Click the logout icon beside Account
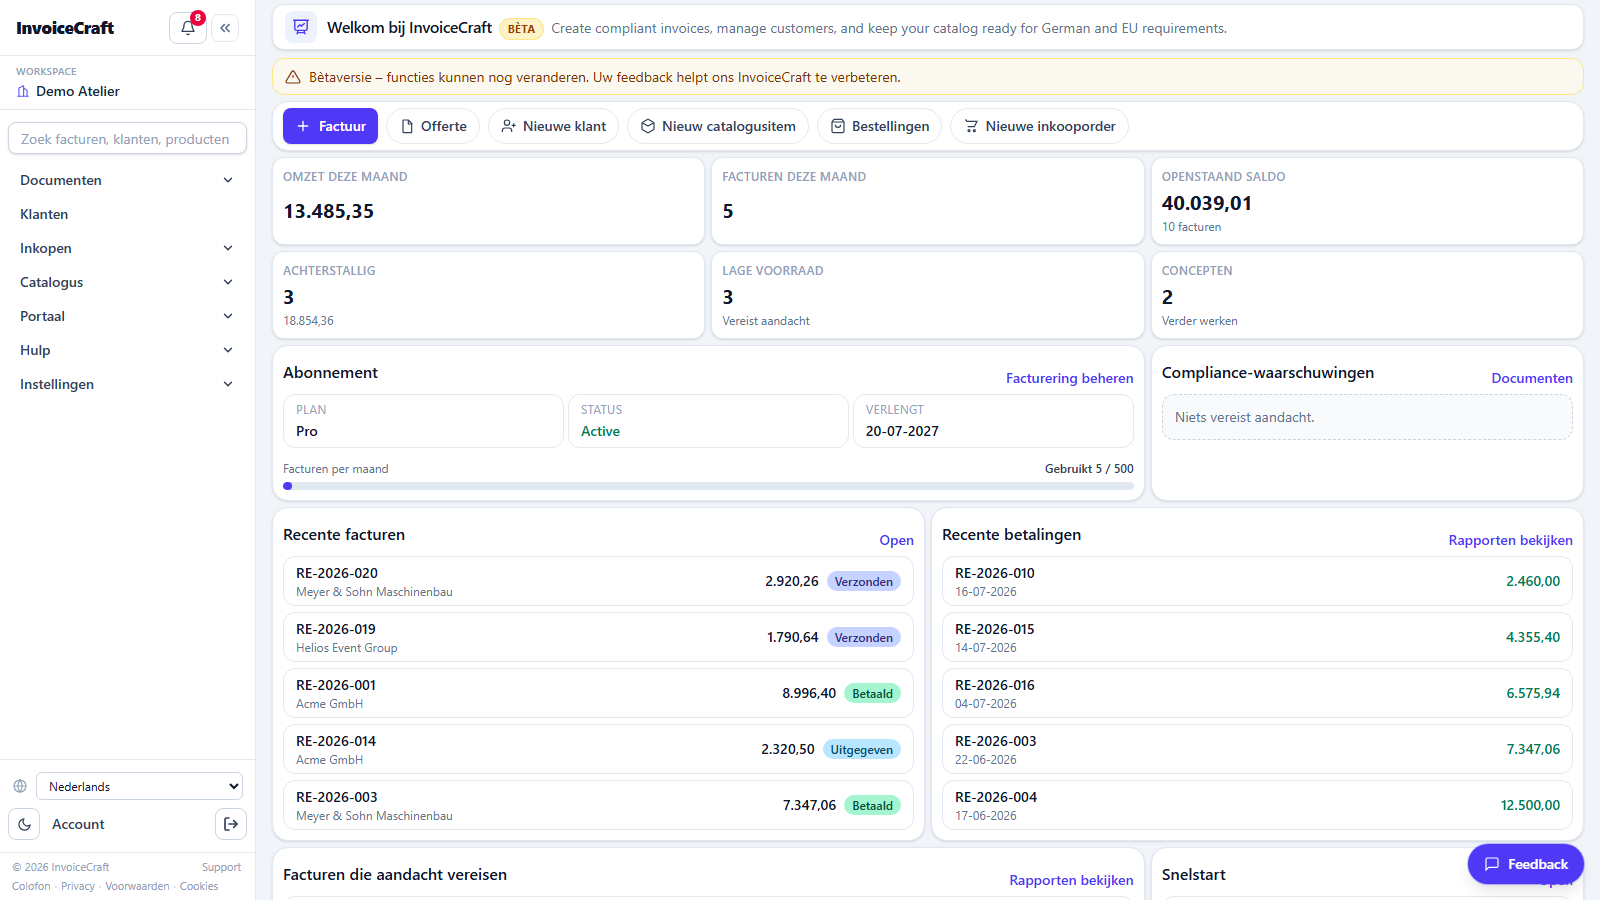 pyautogui.click(x=231, y=824)
